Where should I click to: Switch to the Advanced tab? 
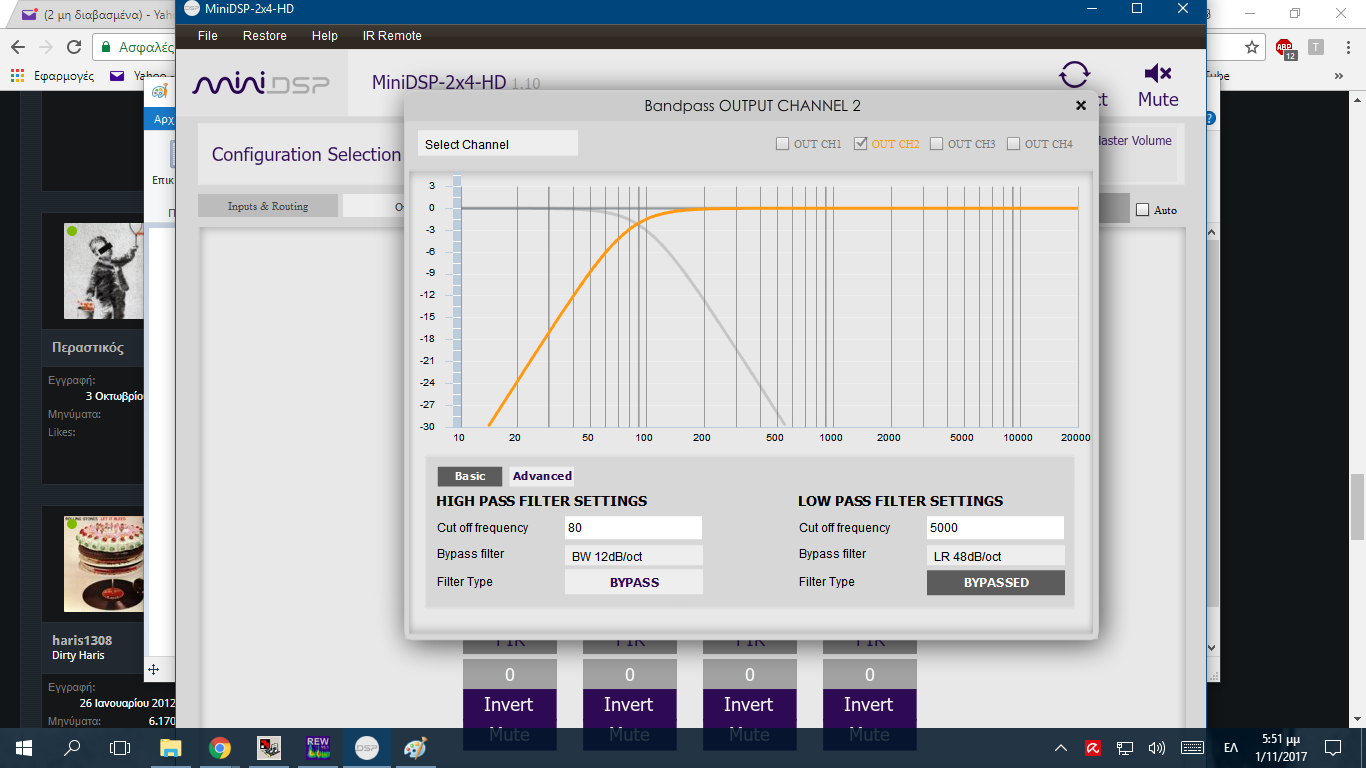click(x=542, y=476)
